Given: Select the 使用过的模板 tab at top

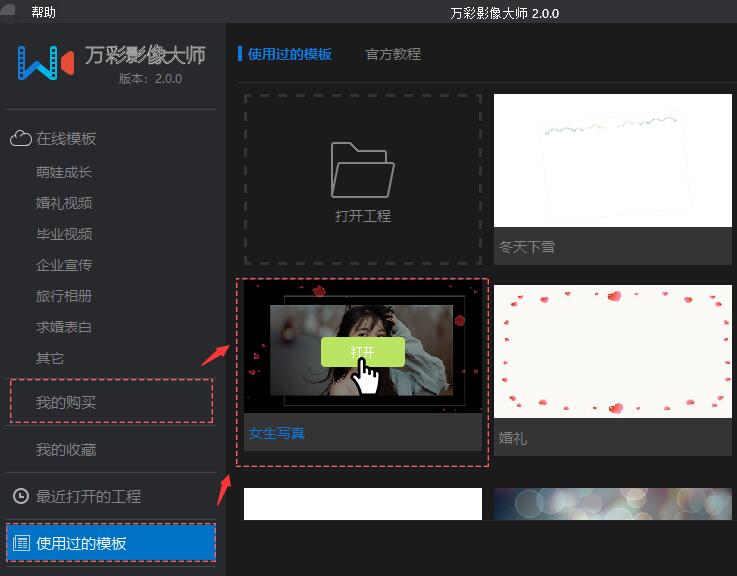Looking at the screenshot, I should point(289,54).
